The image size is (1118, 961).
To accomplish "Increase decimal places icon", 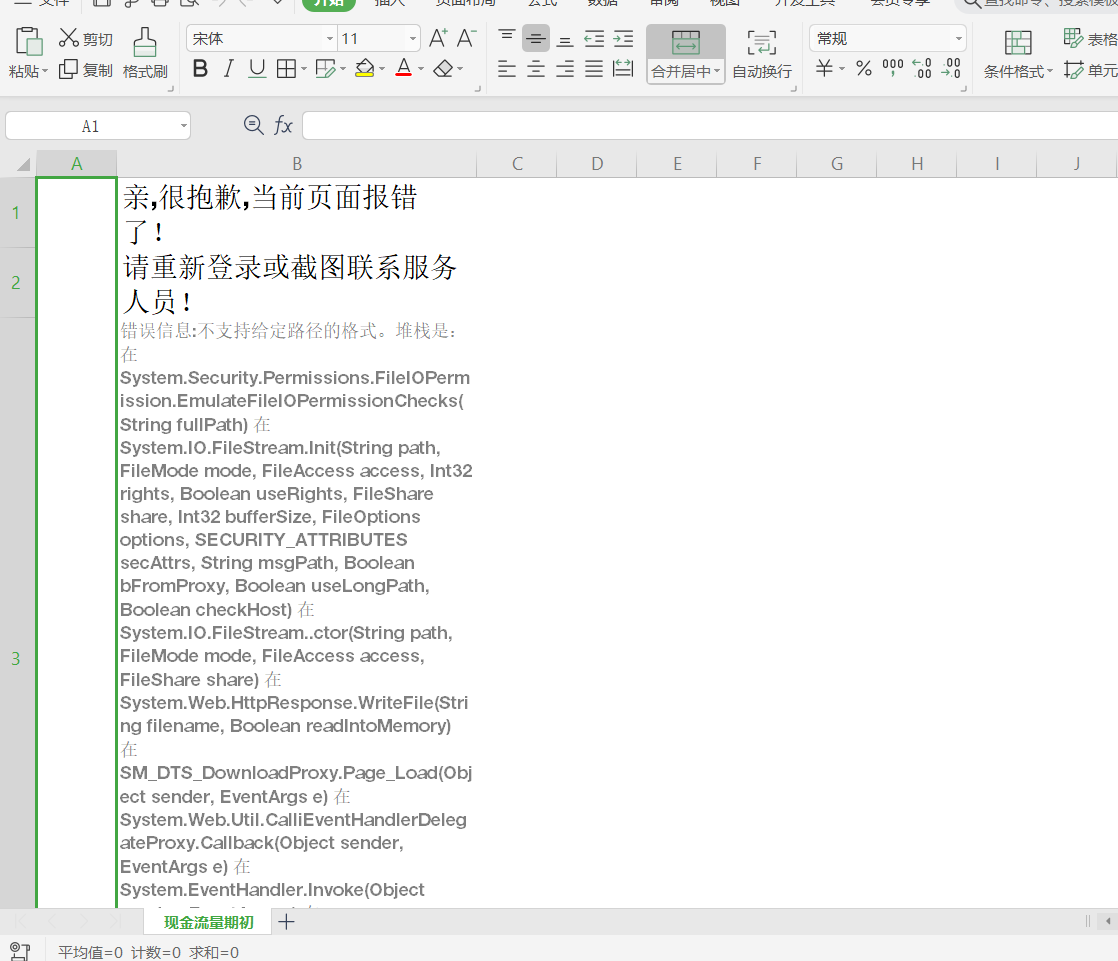I will click(922, 68).
